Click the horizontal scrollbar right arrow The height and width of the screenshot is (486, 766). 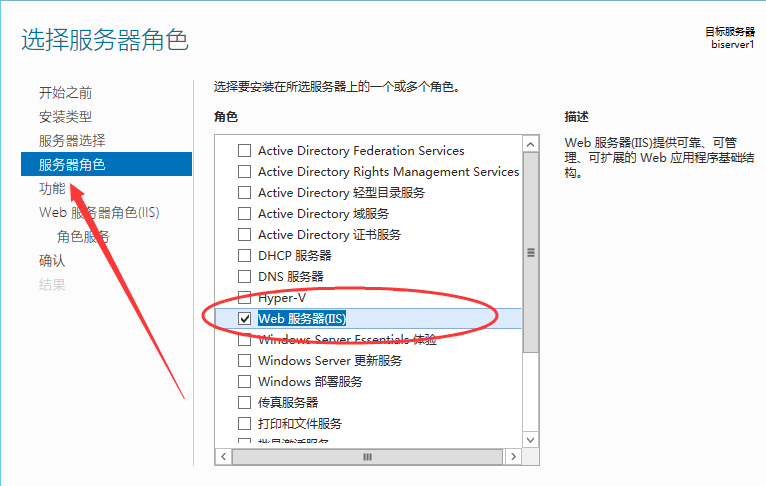(x=514, y=457)
